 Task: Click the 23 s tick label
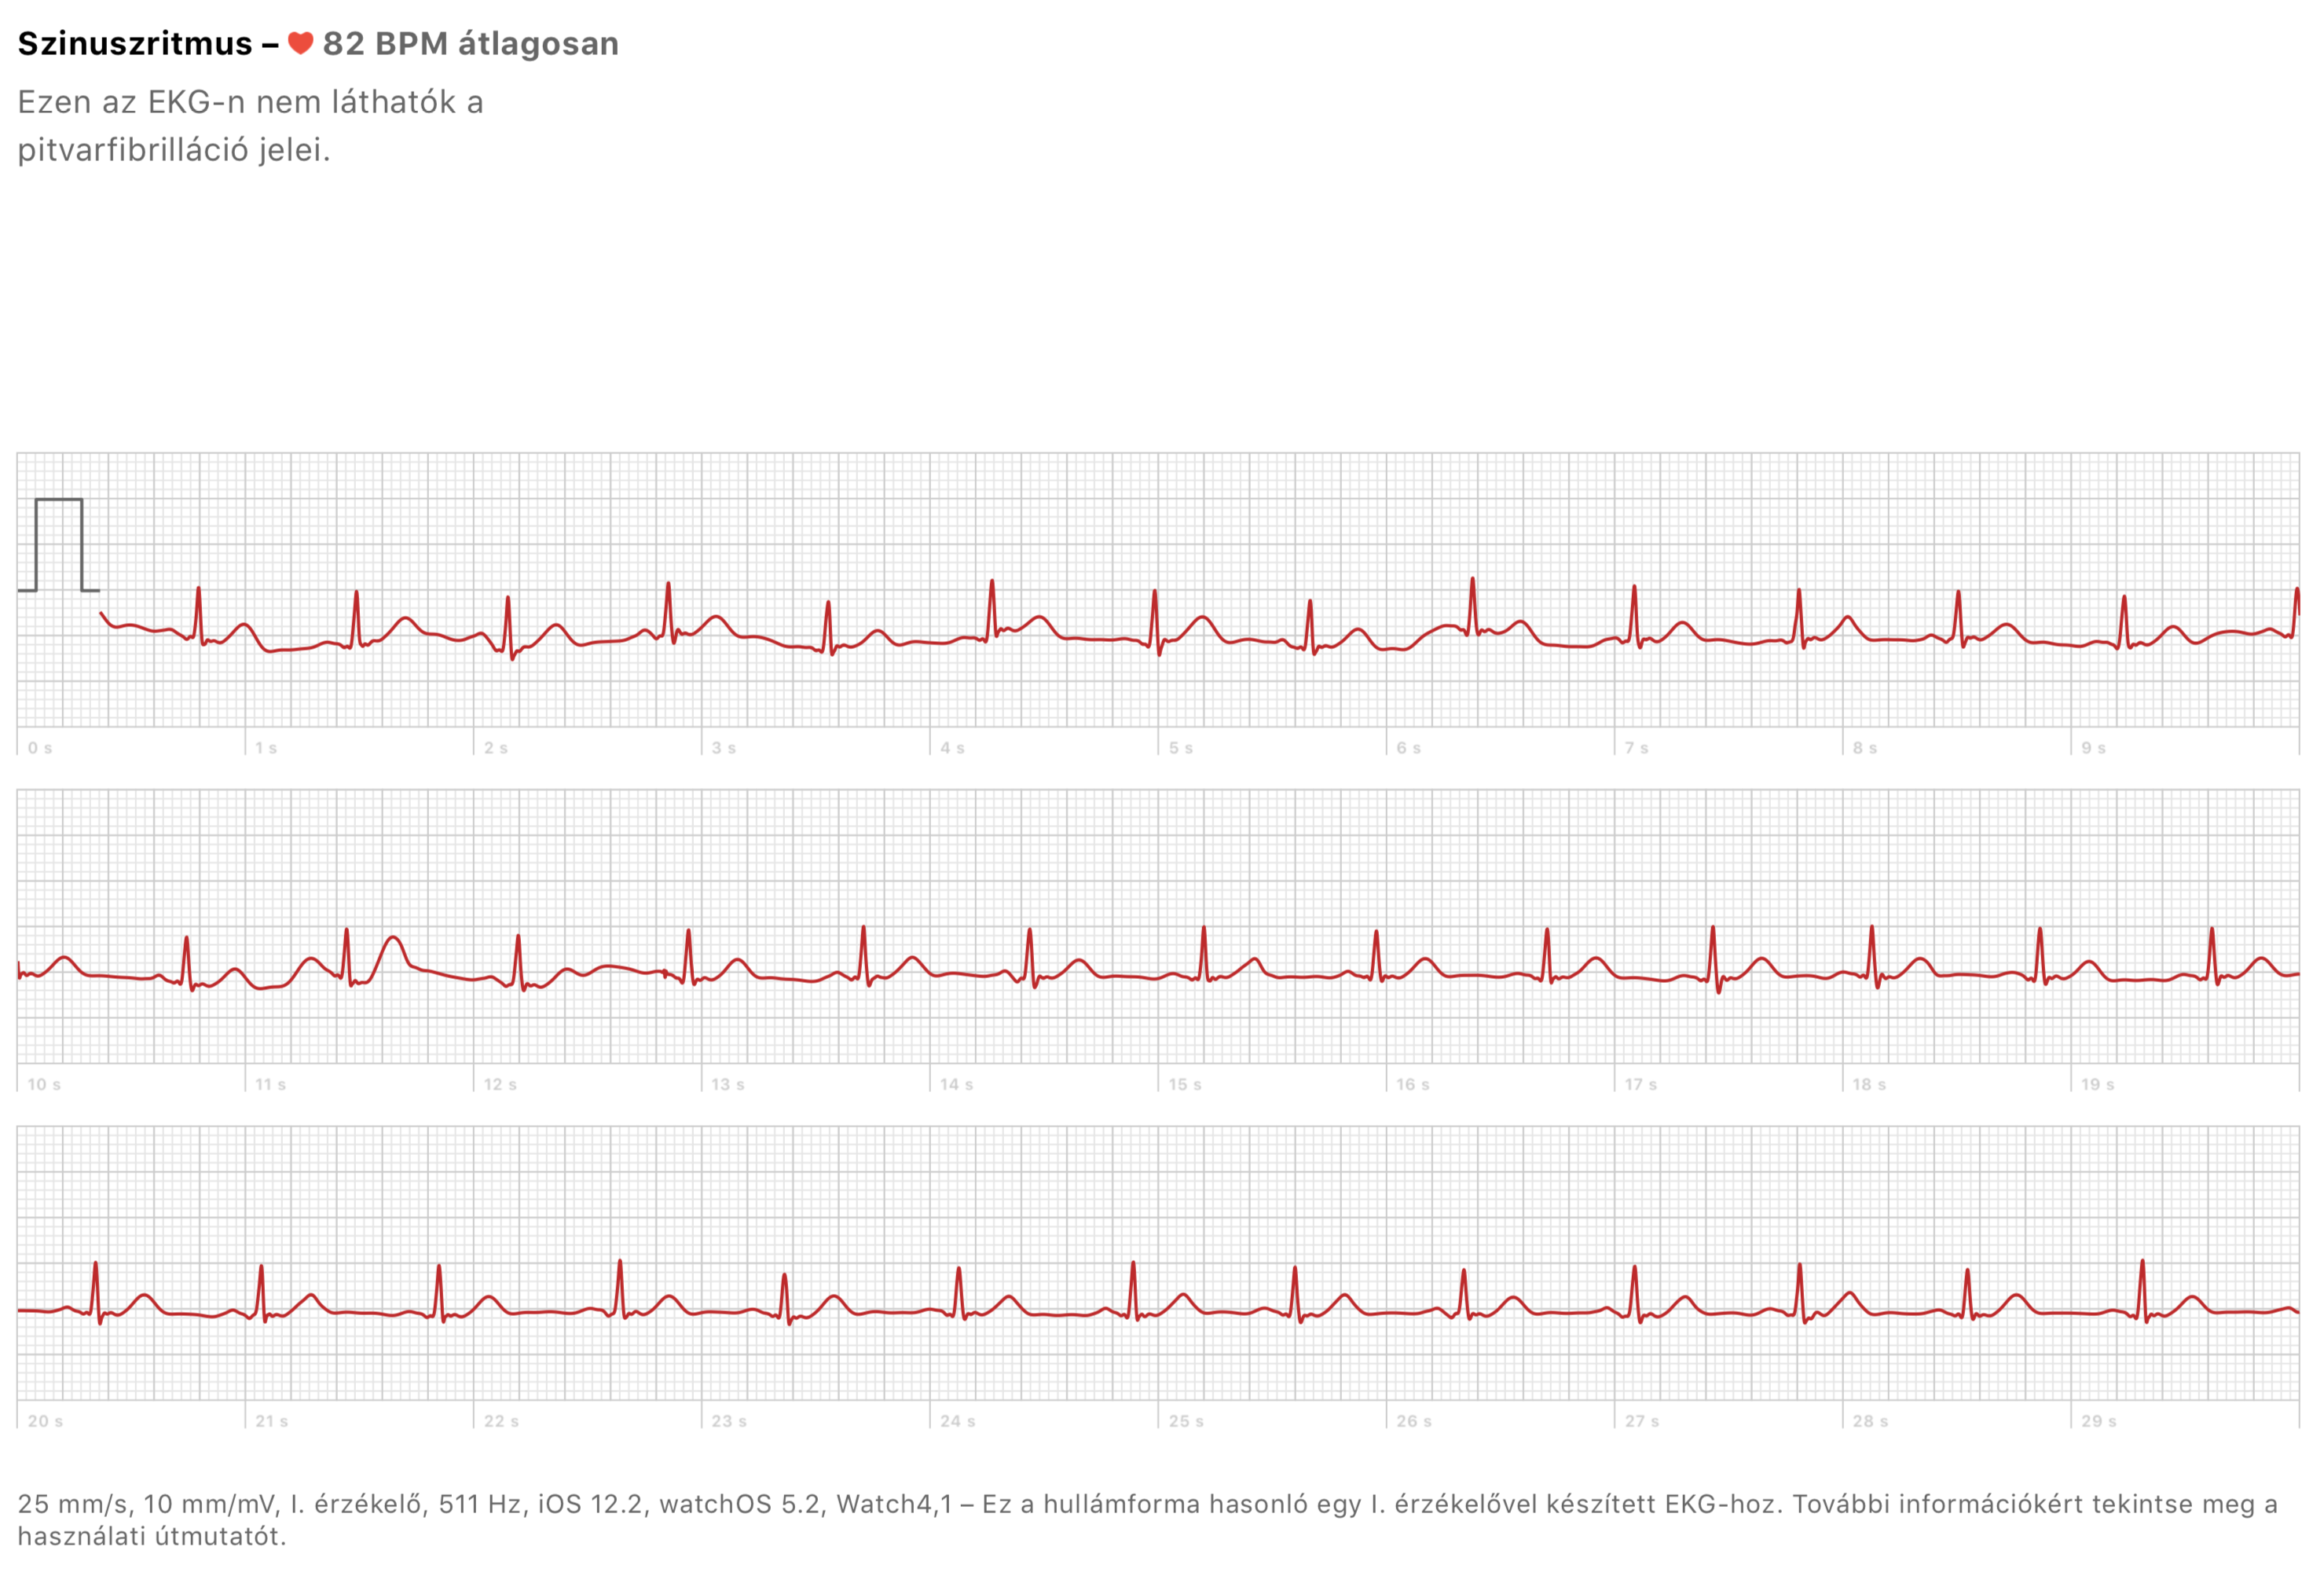click(729, 1422)
